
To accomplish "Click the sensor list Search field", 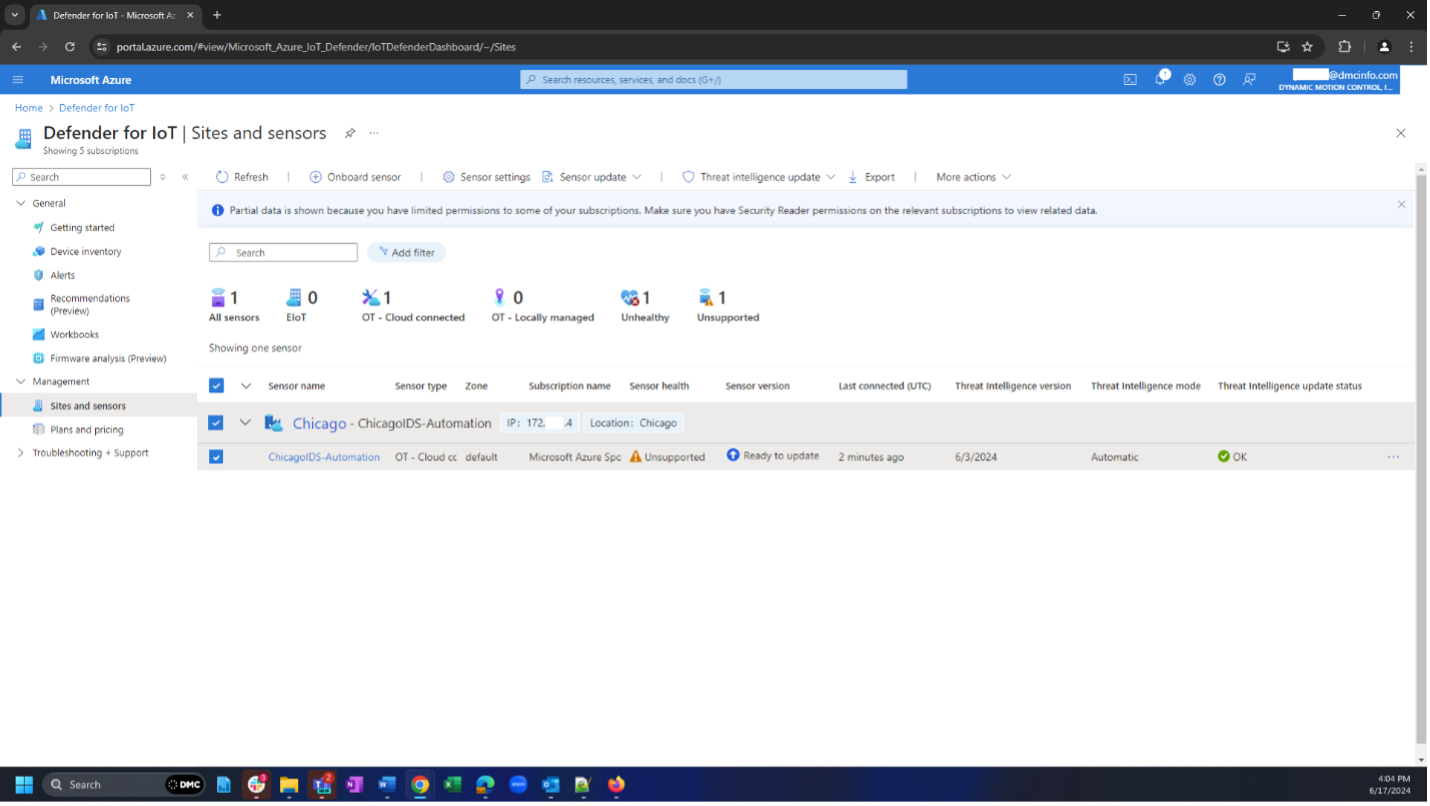I will pyautogui.click(x=283, y=253).
